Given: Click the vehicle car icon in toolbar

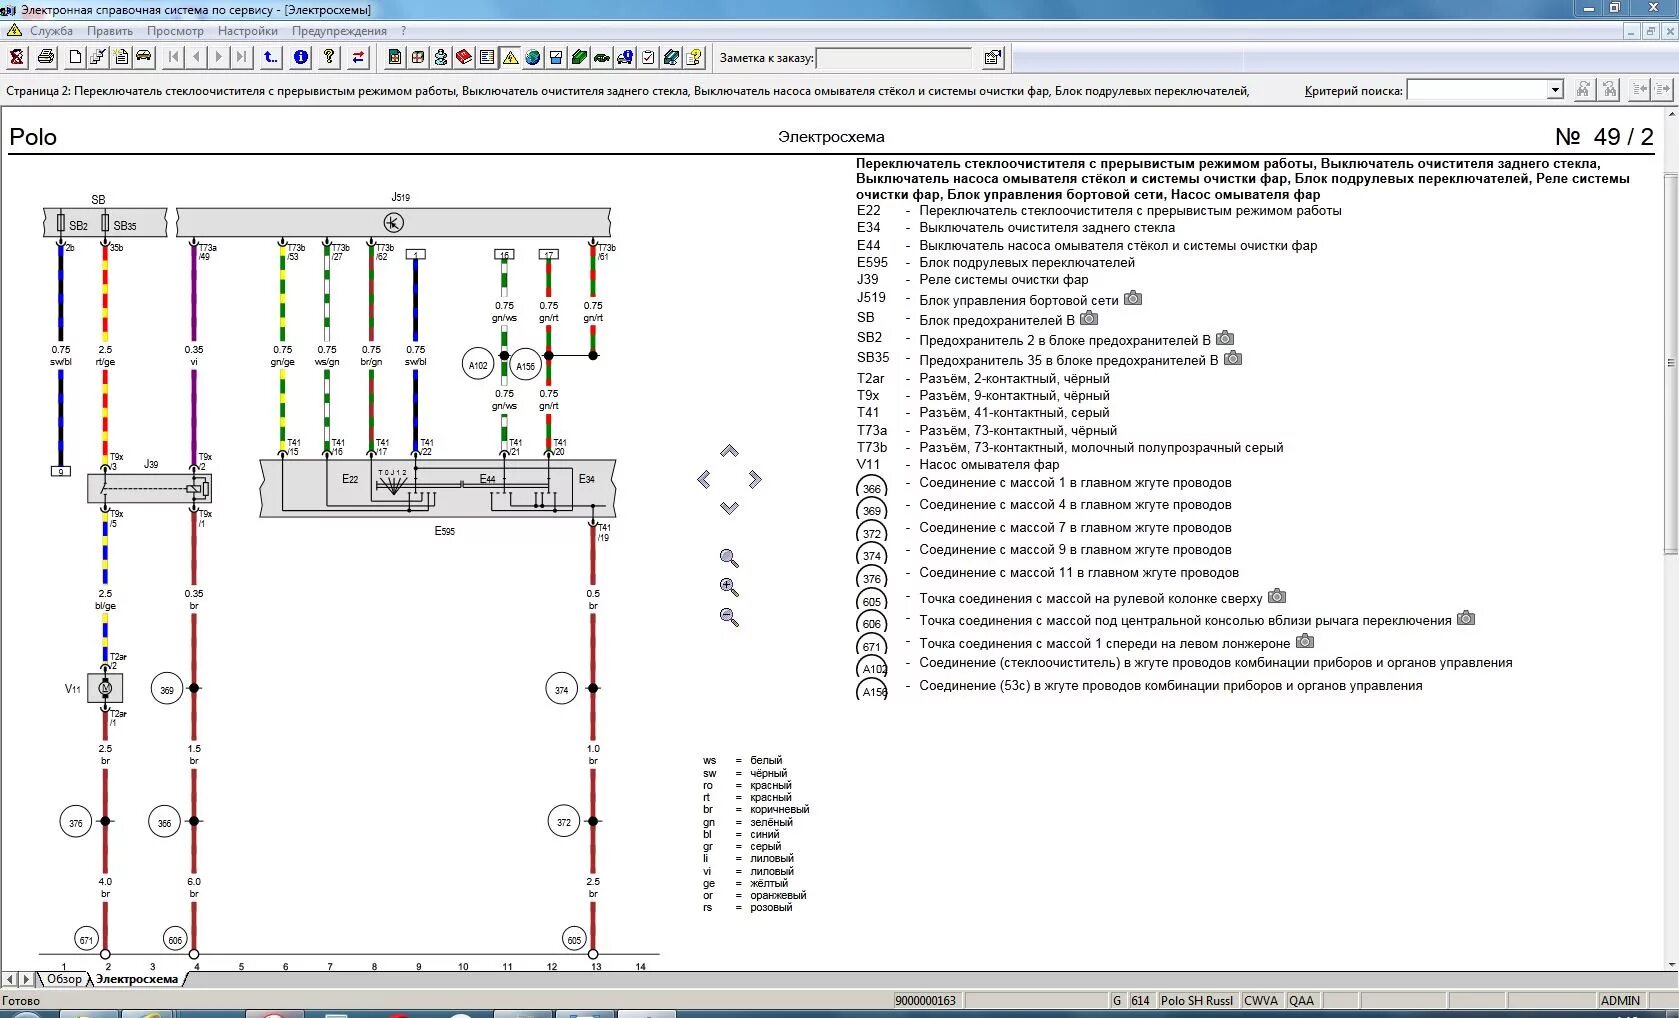Looking at the screenshot, I should coord(144,57).
